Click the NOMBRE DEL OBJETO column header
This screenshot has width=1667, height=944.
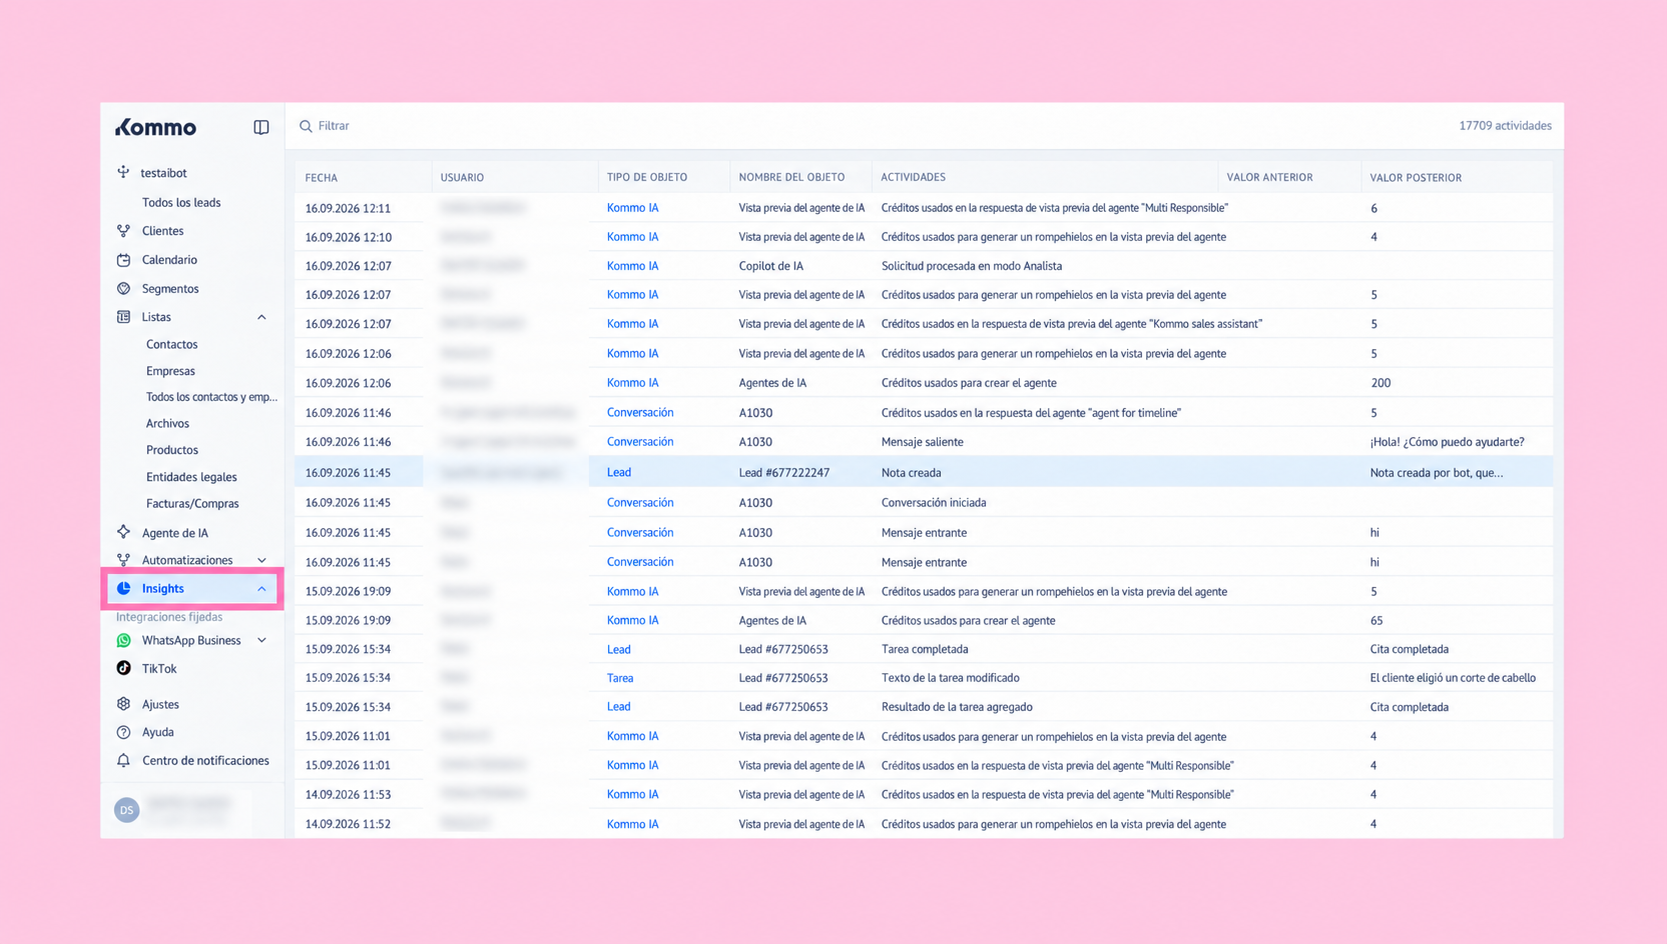(x=792, y=177)
